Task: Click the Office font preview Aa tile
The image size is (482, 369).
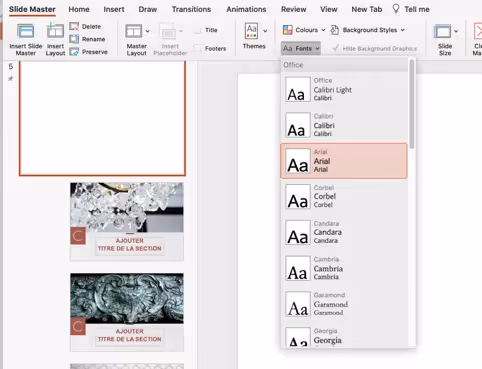Action: pyautogui.click(x=298, y=89)
